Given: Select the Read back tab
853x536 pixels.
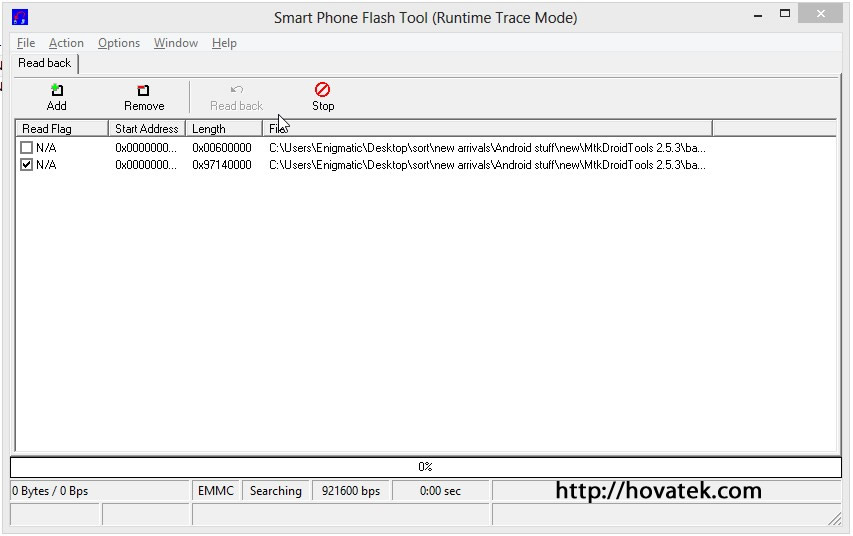Looking at the screenshot, I should 45,63.
